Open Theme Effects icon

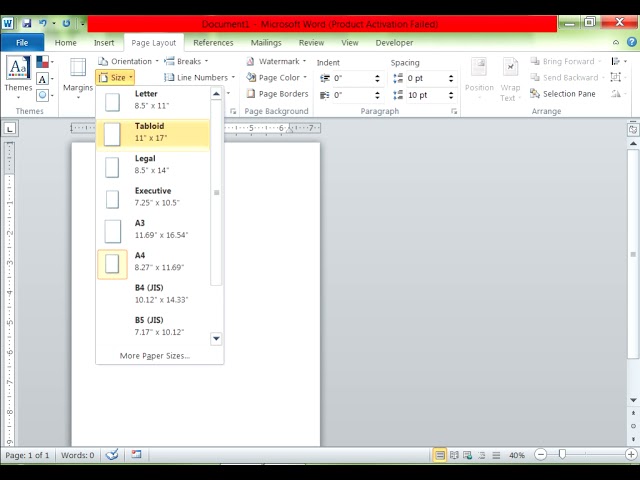(x=42, y=95)
